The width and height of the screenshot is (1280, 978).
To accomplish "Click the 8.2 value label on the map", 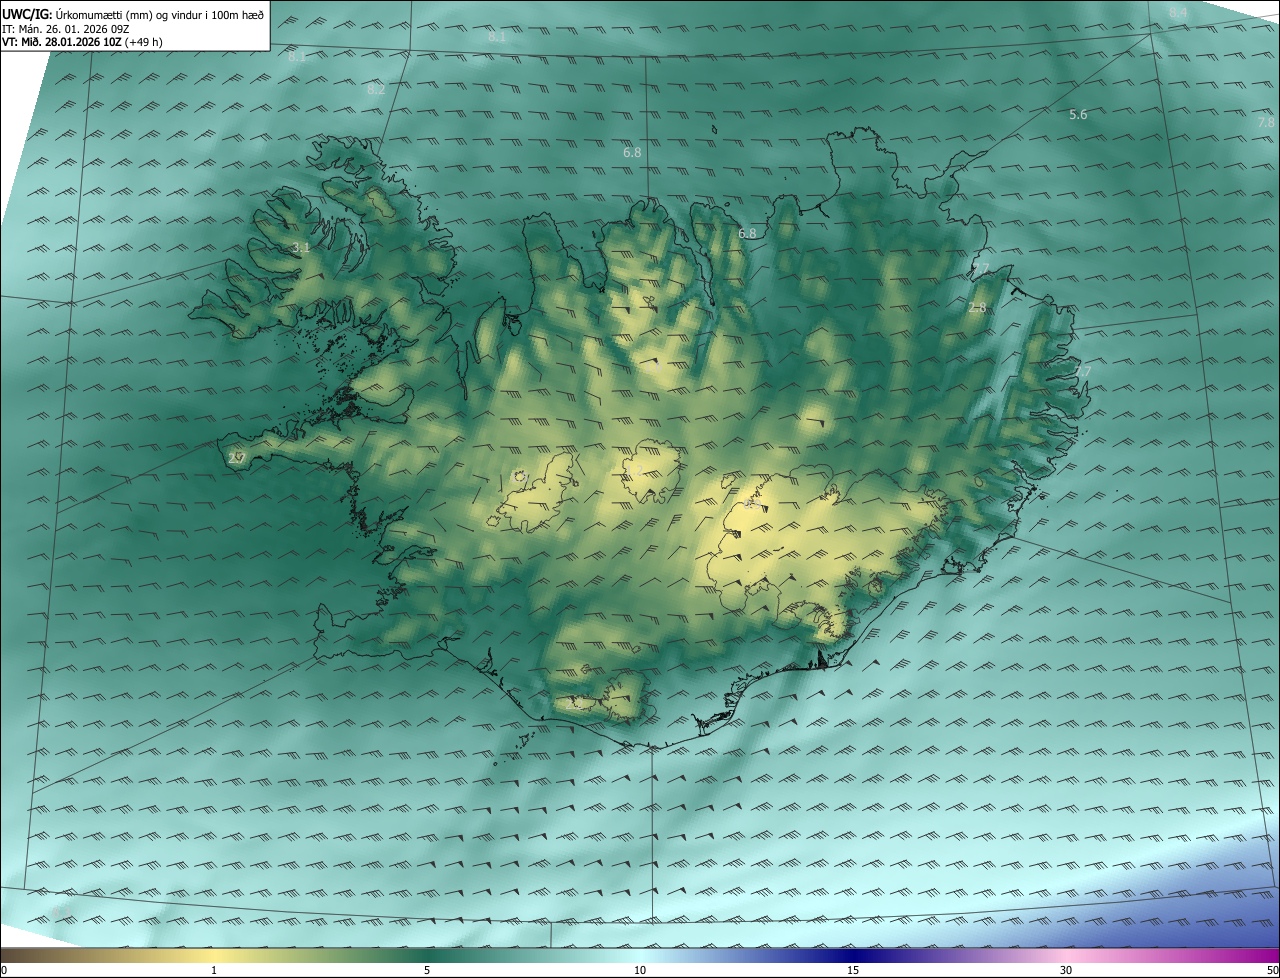I will pyautogui.click(x=376, y=89).
